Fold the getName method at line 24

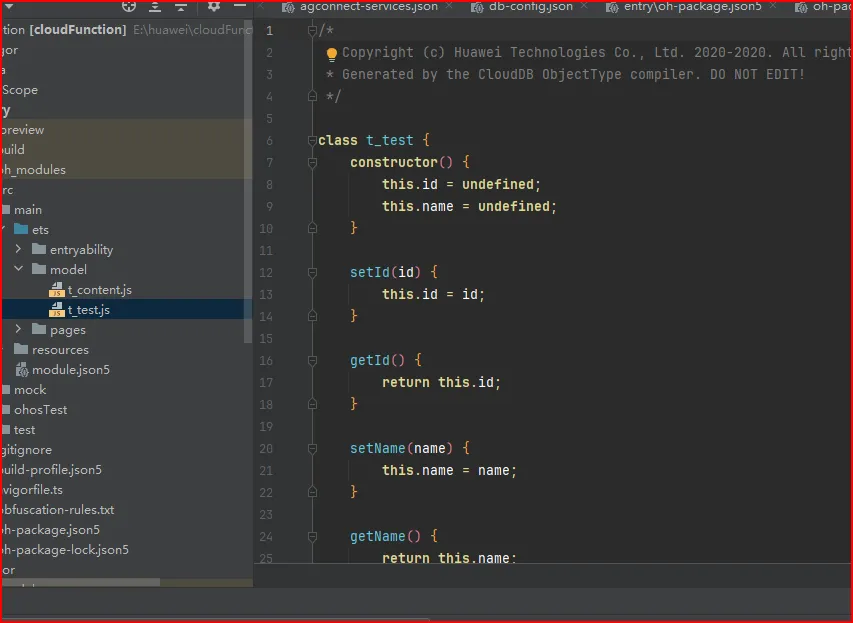pos(312,536)
